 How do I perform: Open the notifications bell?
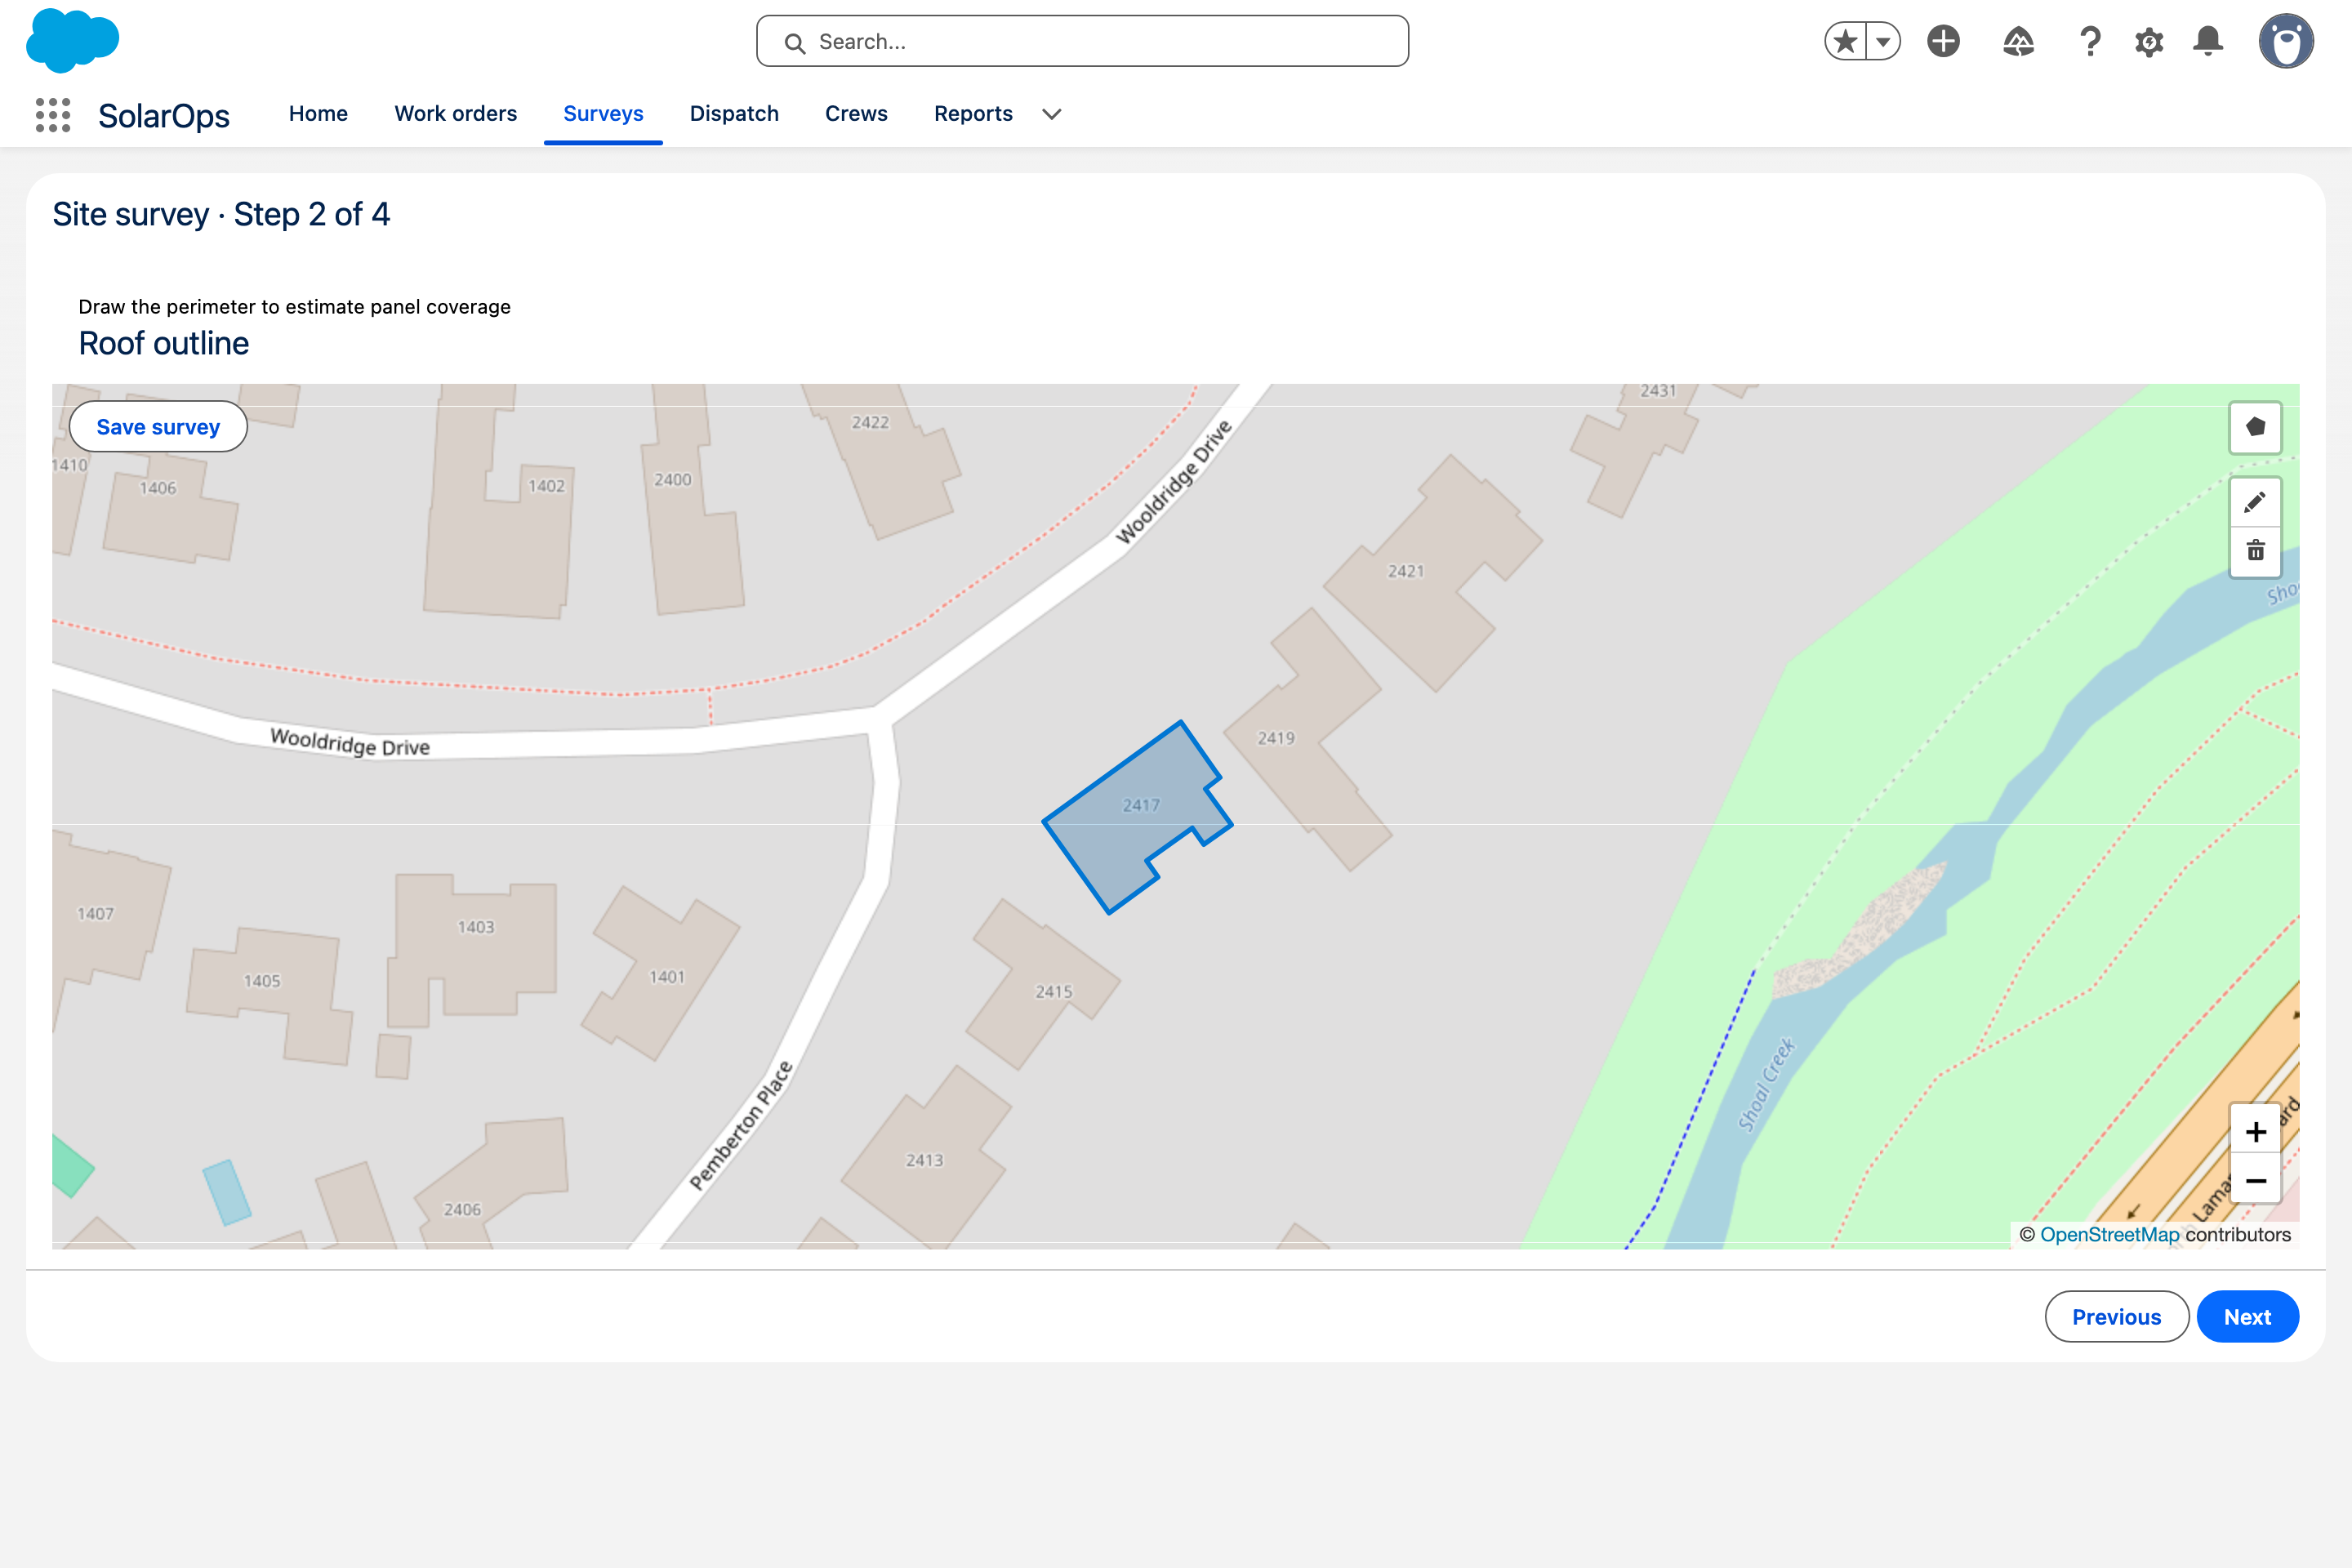click(x=2208, y=41)
